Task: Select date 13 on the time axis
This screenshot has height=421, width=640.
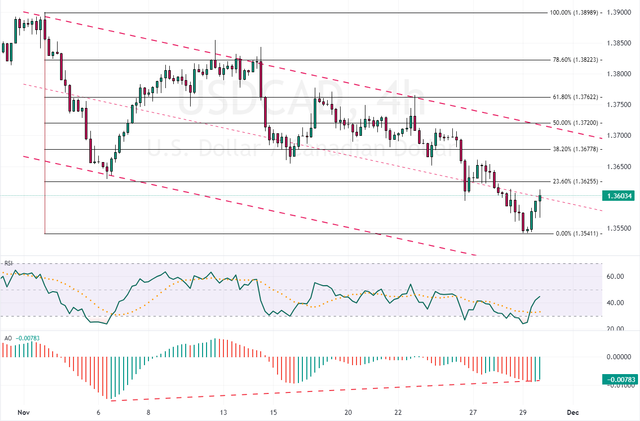Action: 225,412
